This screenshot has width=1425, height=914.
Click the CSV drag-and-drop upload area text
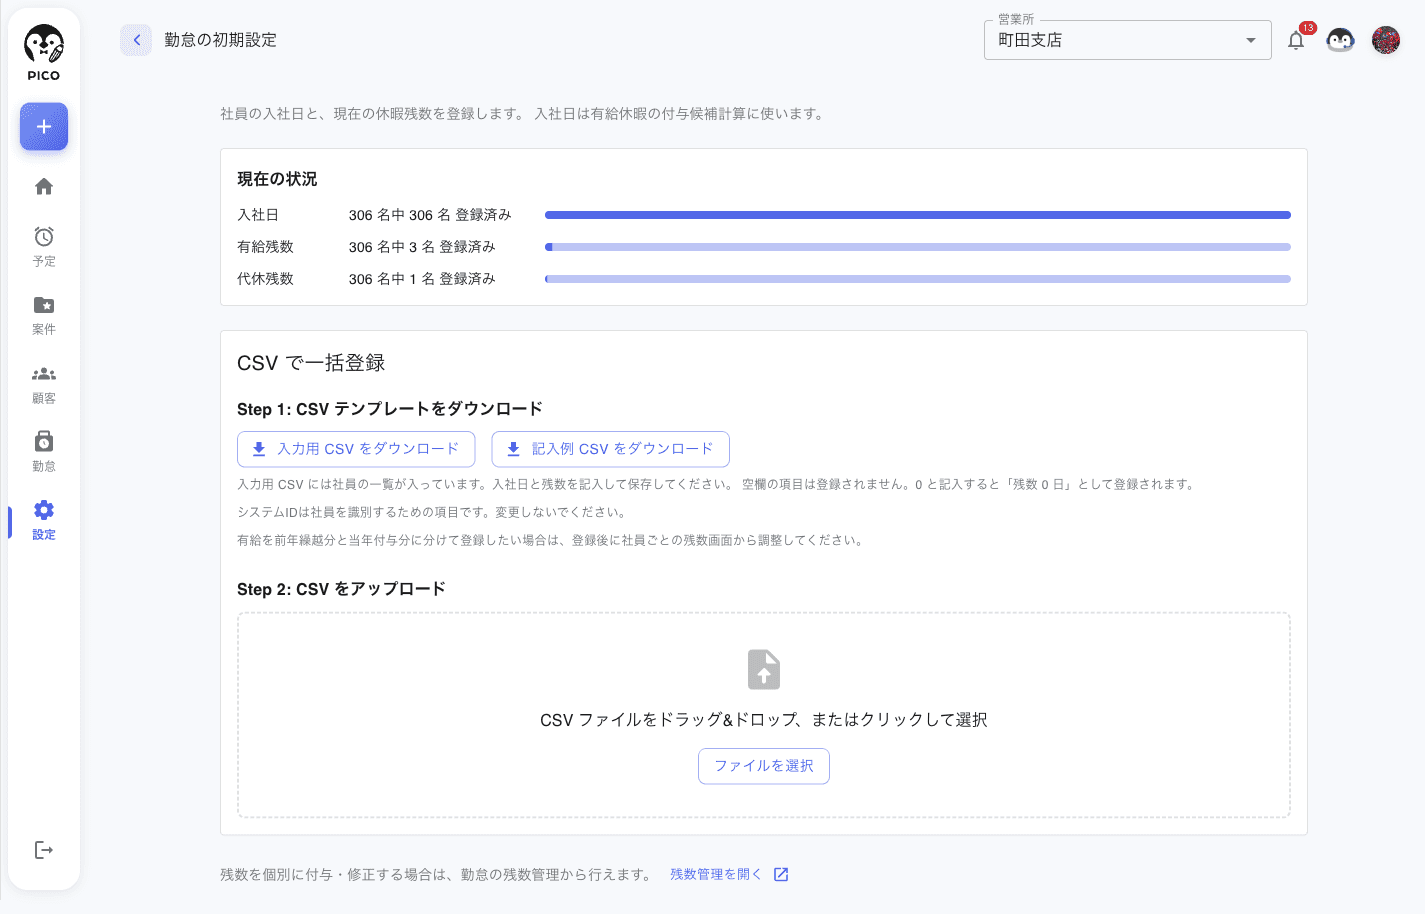[764, 720]
